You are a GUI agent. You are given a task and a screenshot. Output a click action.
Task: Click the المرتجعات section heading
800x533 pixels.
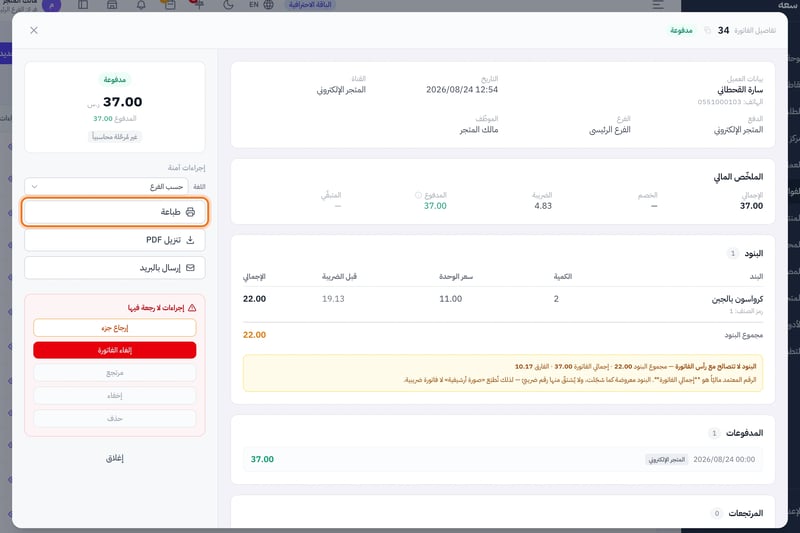(x=745, y=513)
